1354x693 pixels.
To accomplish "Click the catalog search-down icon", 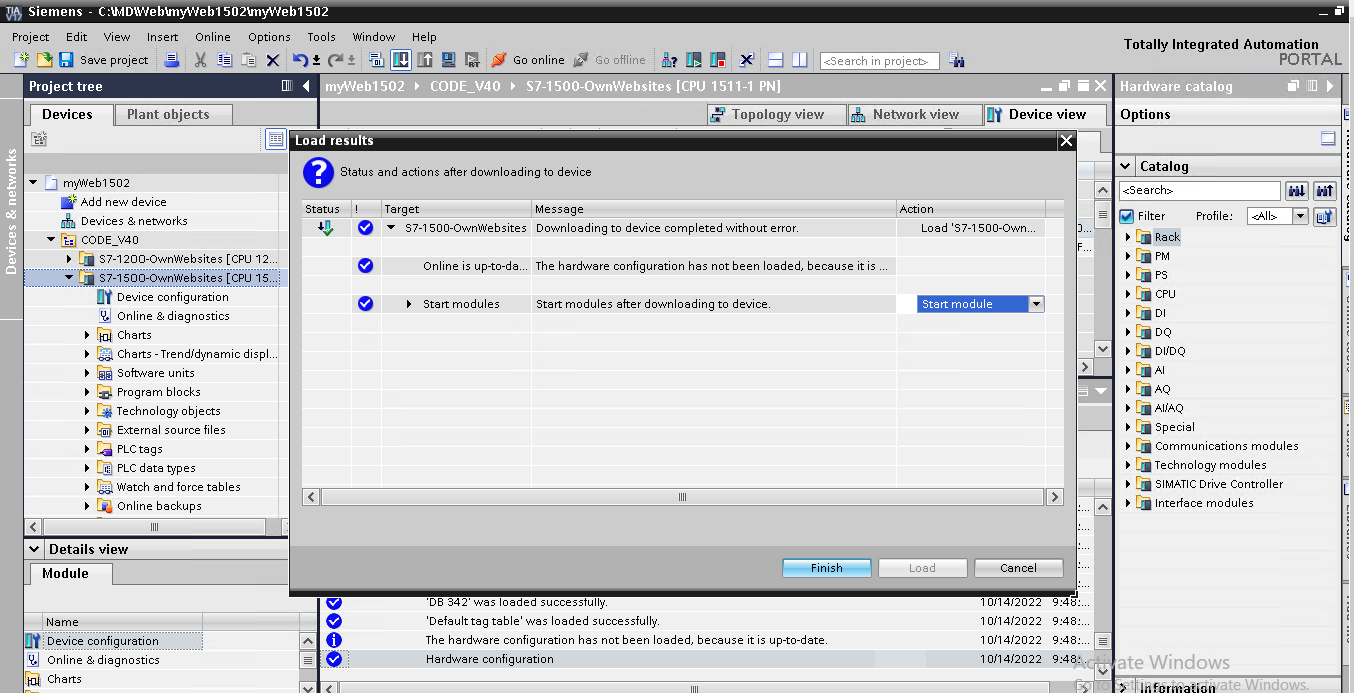I will coord(1297,190).
